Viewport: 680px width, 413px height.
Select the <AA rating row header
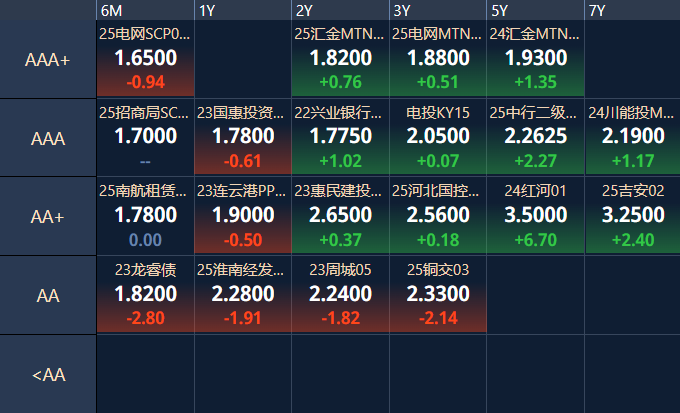(48, 374)
